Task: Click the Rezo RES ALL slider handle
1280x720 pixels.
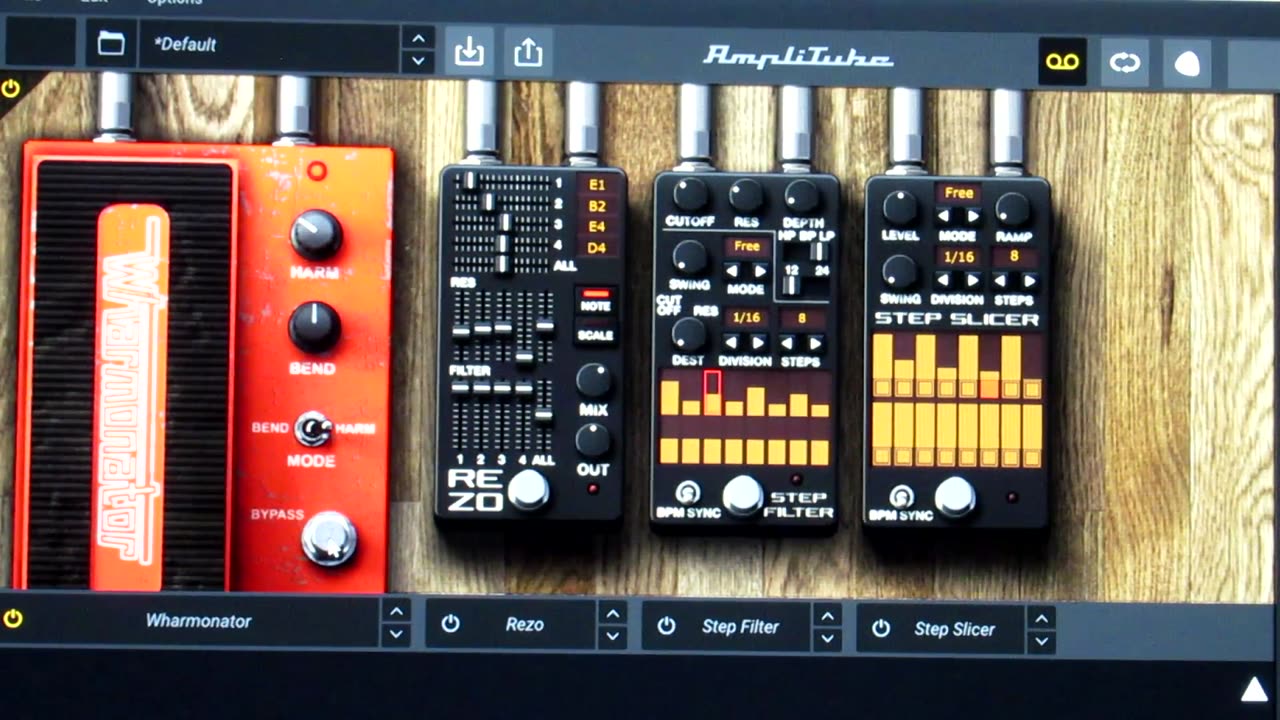Action: pyautogui.click(x=545, y=326)
